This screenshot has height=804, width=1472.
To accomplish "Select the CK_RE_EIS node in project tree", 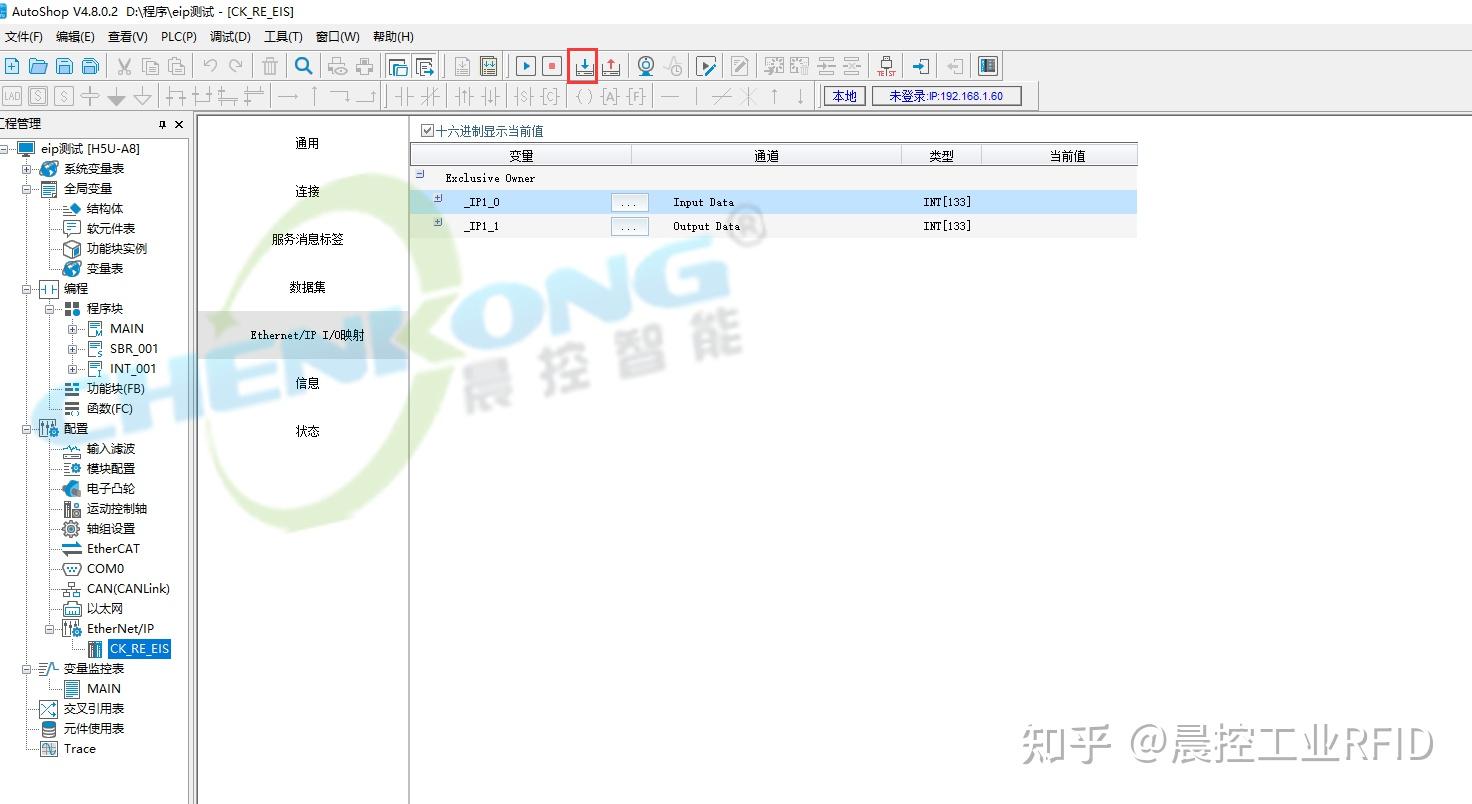I will (139, 648).
